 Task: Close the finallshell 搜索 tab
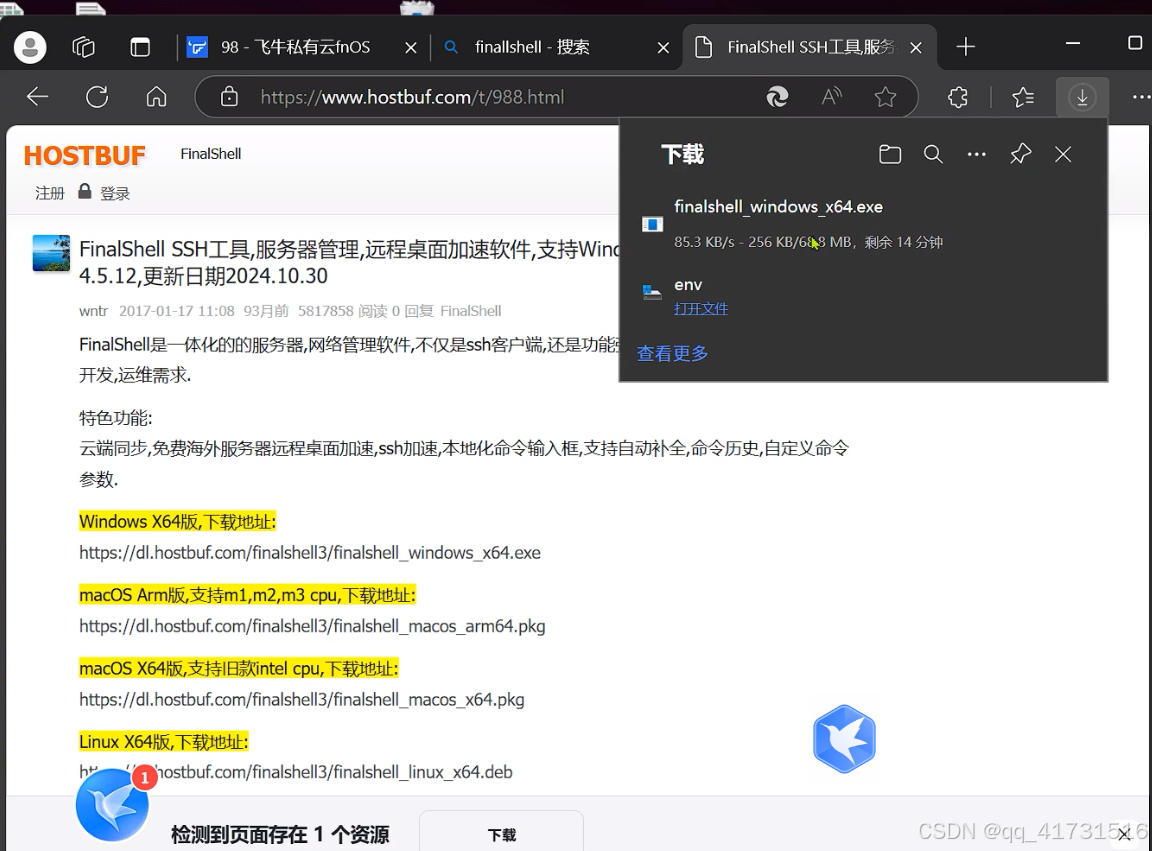point(663,48)
